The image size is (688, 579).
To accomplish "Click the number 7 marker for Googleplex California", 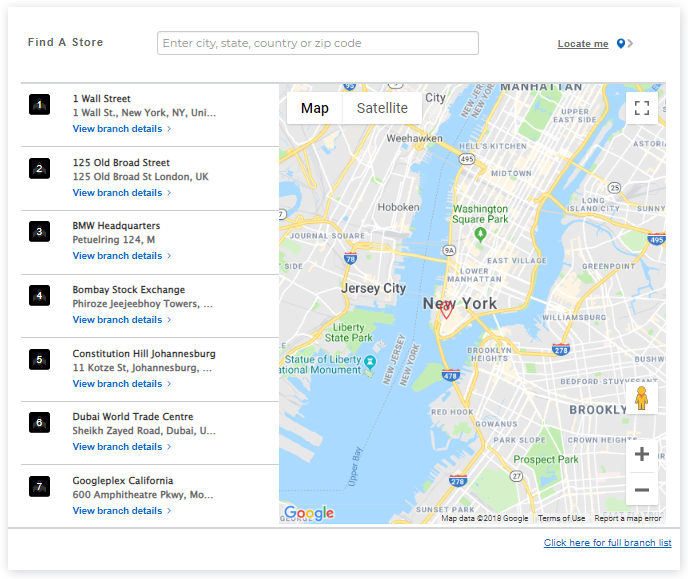I will coord(39,486).
